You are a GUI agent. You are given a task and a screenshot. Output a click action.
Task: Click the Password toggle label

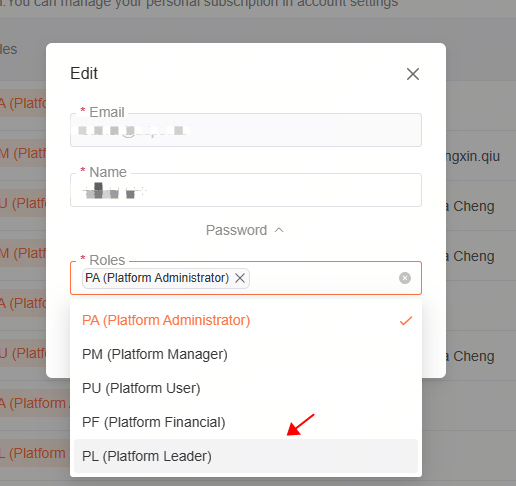[236, 230]
